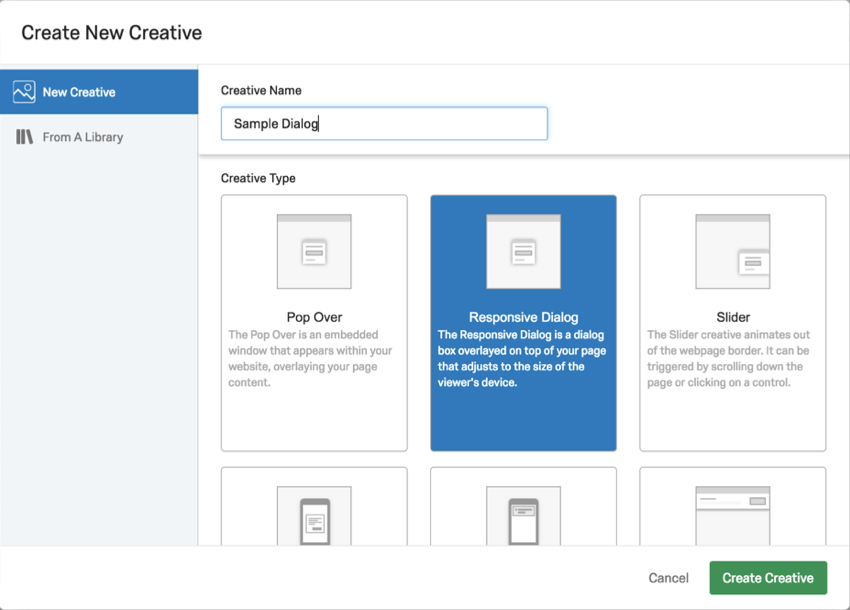This screenshot has width=850, height=610.
Task: Click the Creative Type label
Action: point(258,178)
